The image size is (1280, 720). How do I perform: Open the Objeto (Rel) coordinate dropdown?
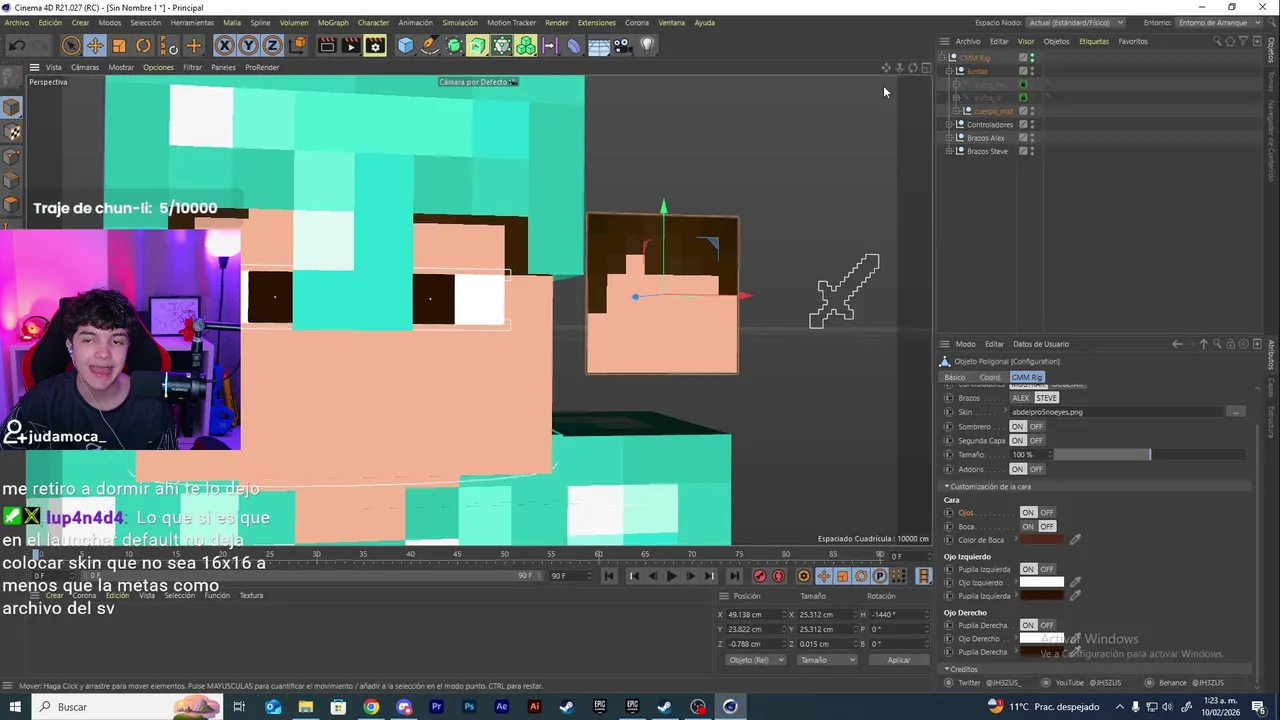(x=754, y=660)
